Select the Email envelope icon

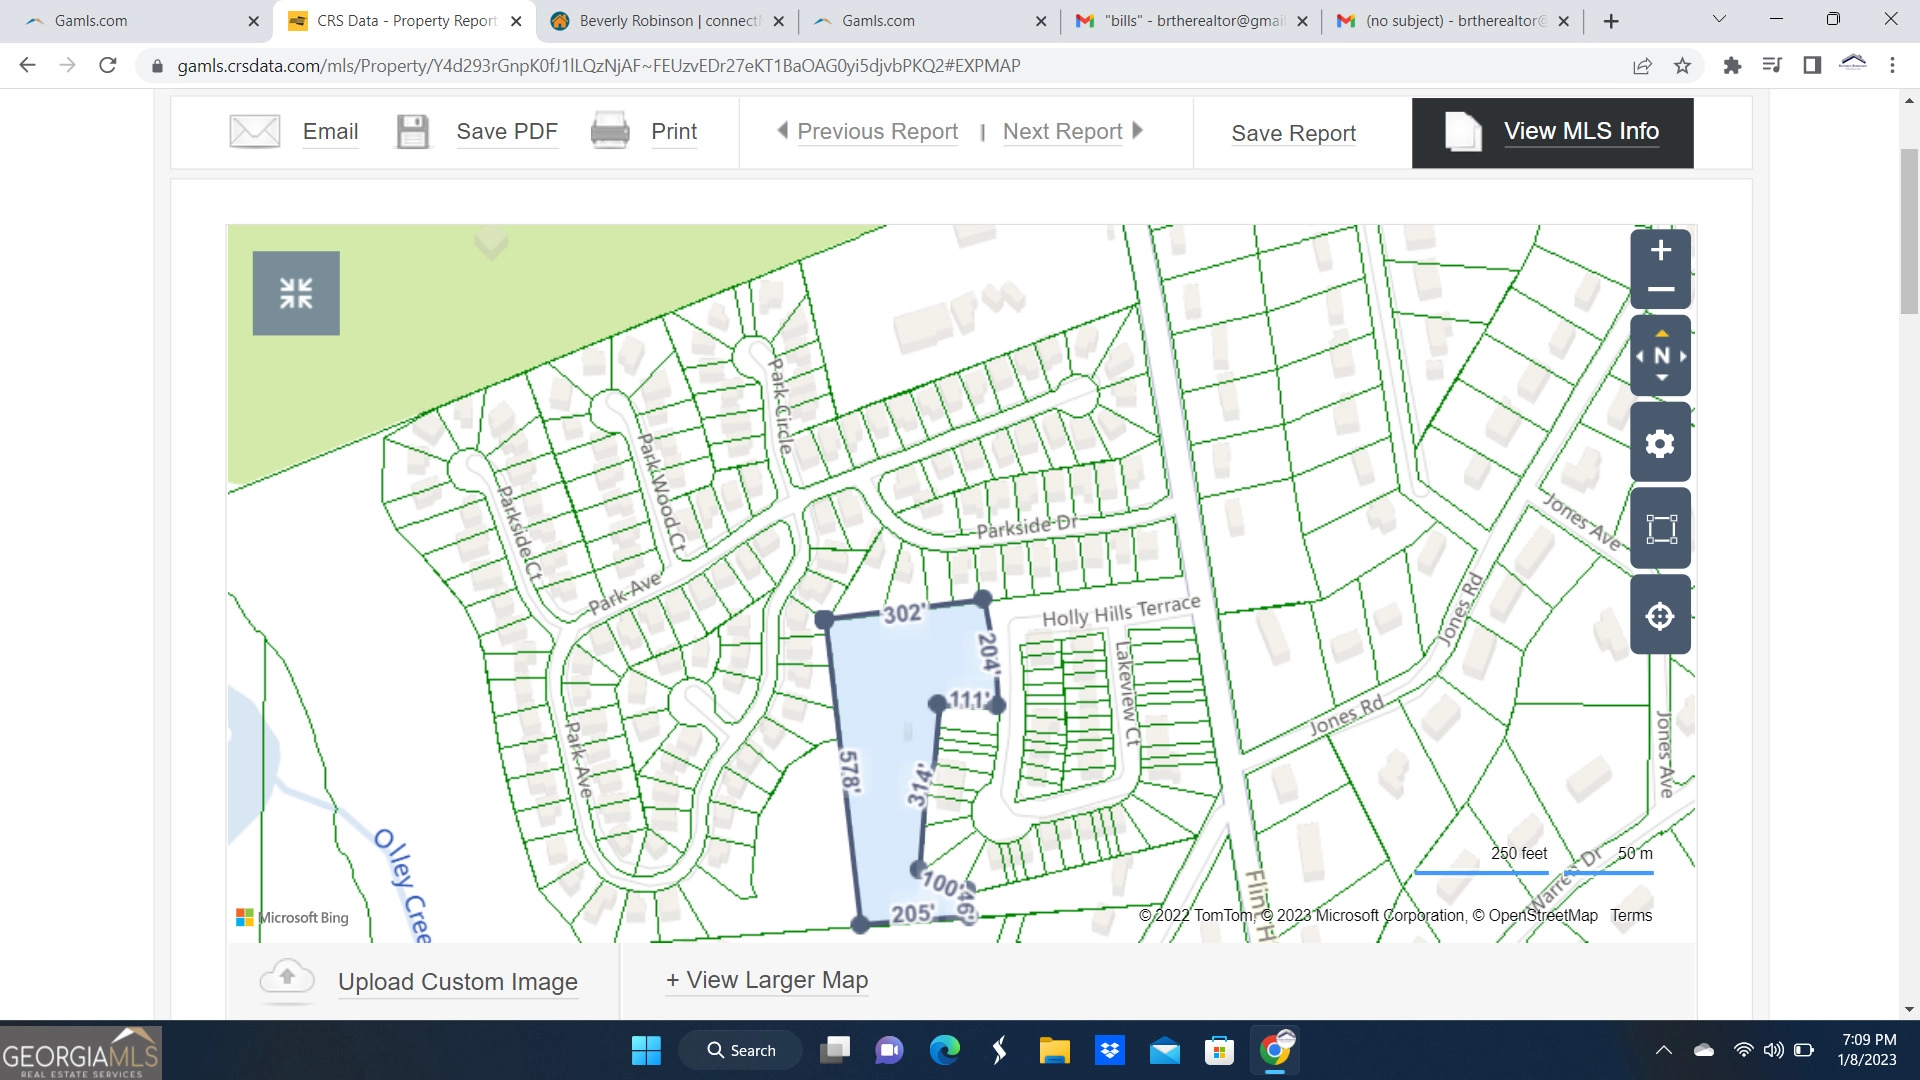coord(255,131)
